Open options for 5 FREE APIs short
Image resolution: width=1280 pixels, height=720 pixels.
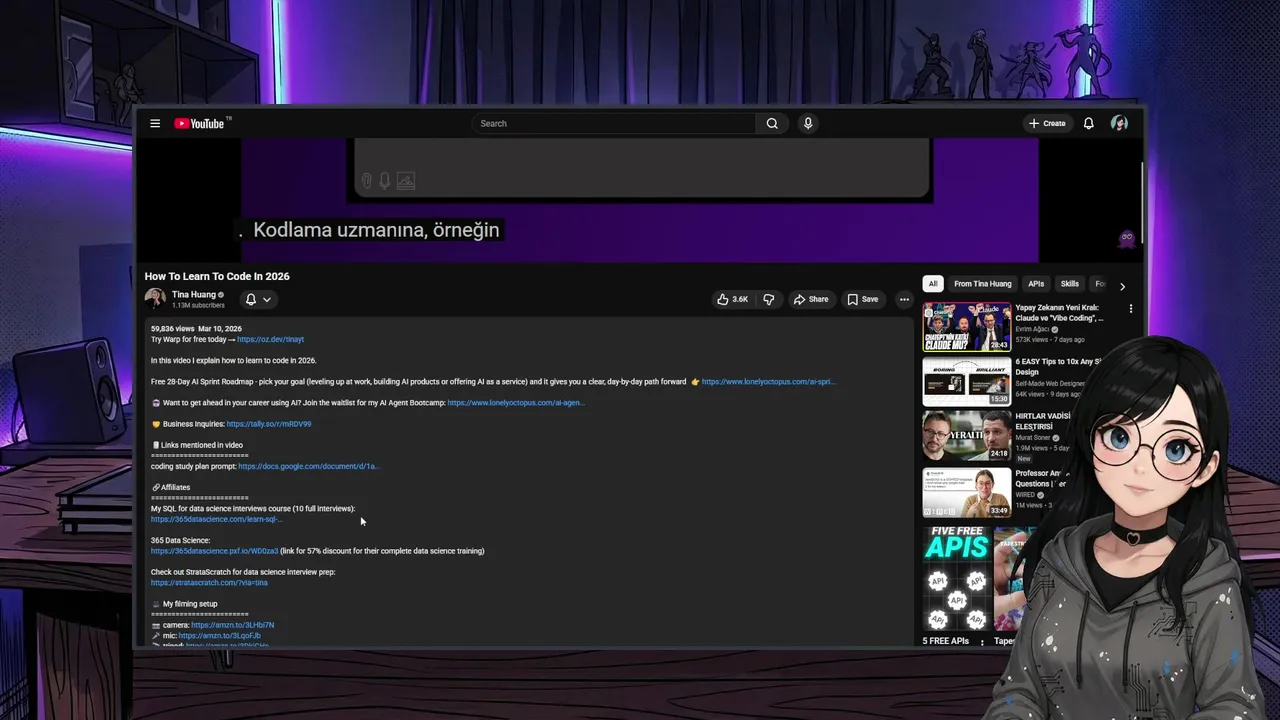[982, 642]
